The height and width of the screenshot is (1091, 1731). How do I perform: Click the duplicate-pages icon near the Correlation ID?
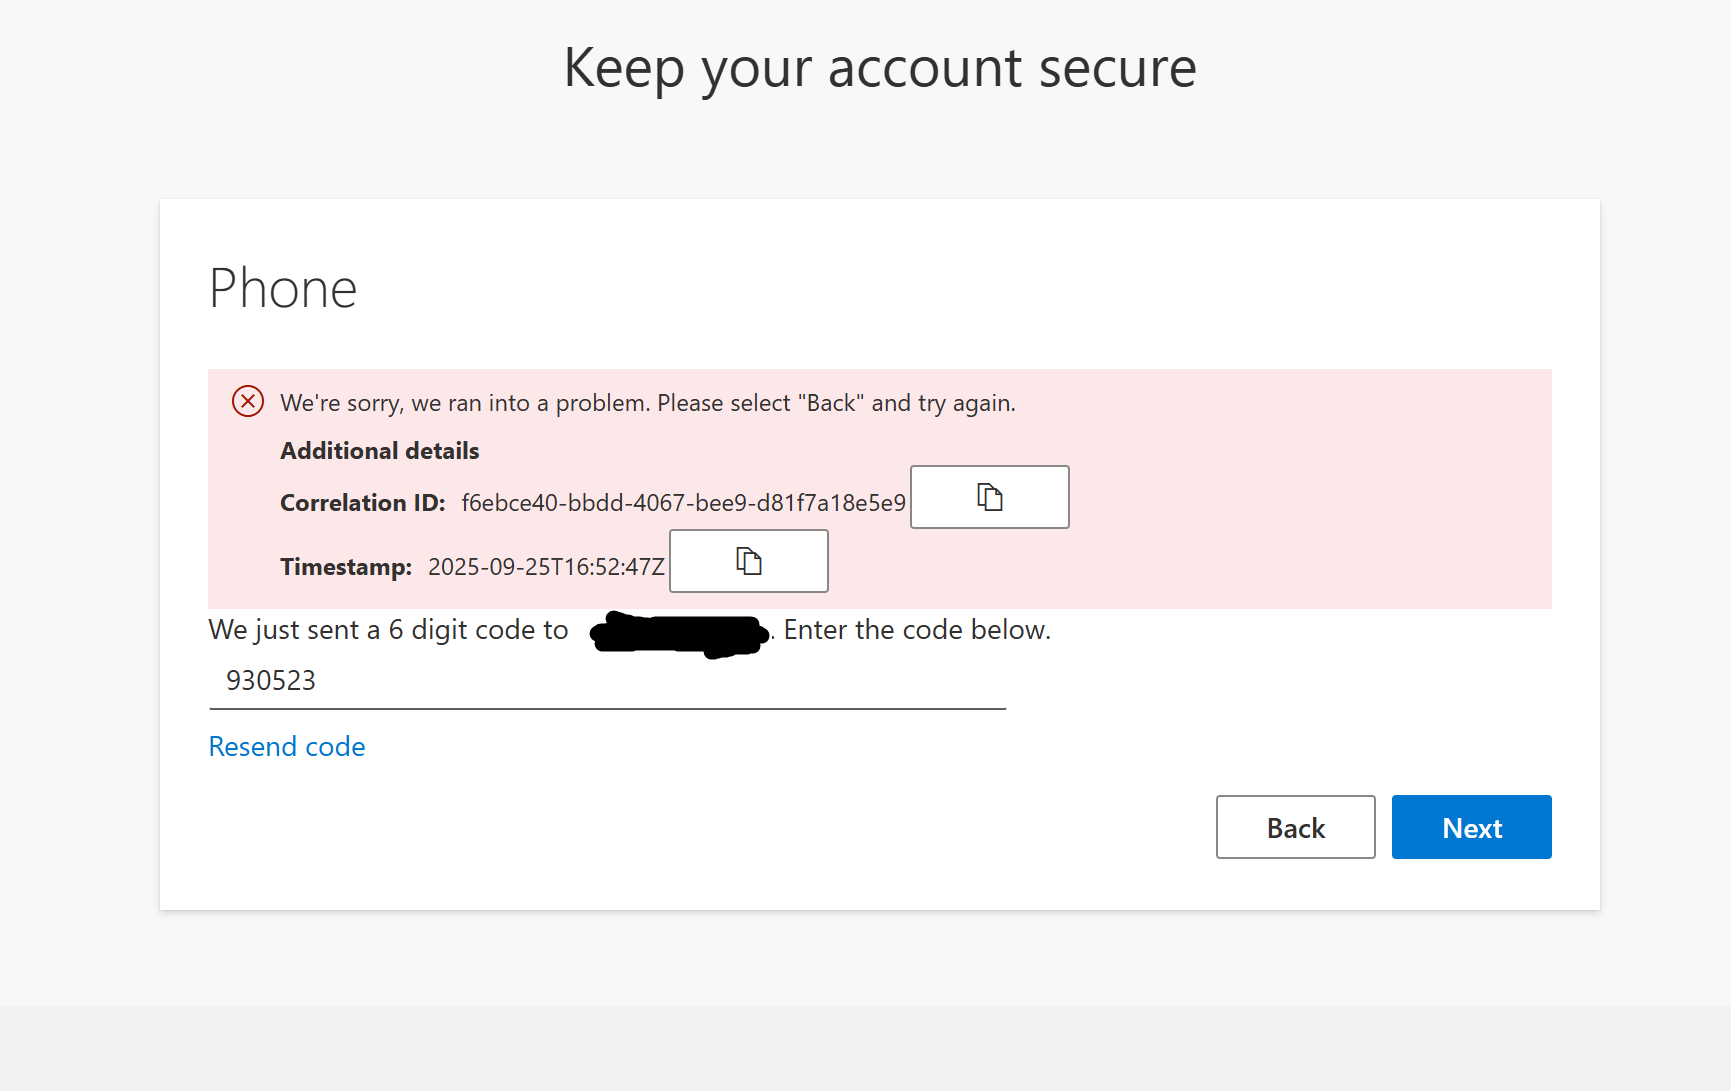point(989,497)
